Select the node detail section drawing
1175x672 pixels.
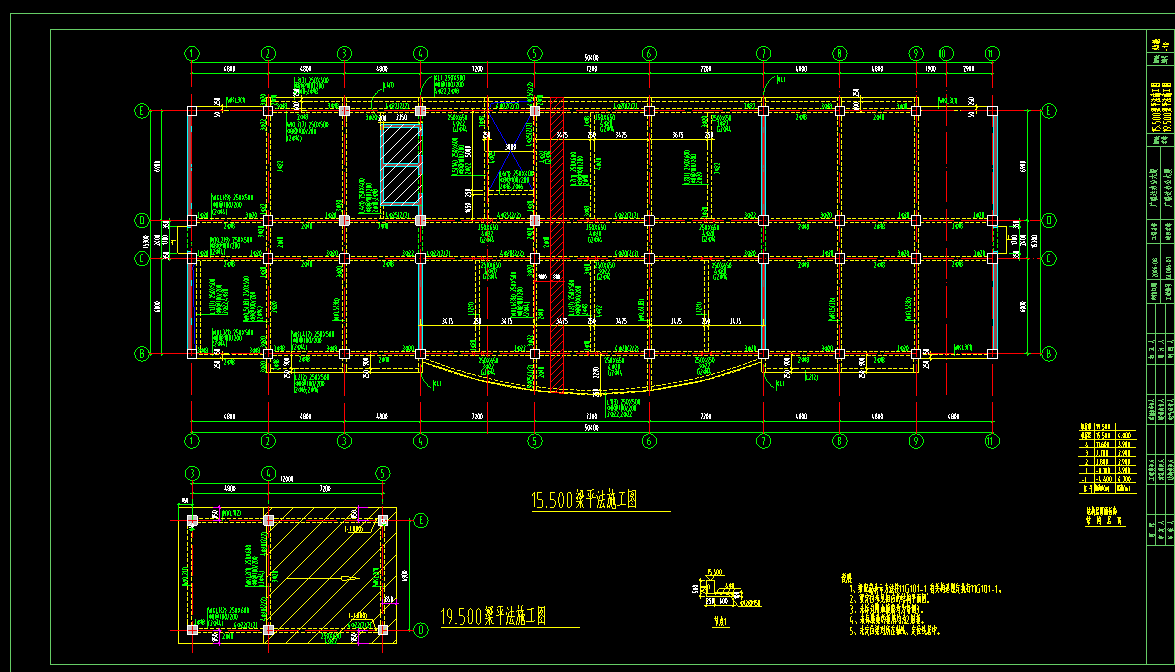click(x=725, y=590)
